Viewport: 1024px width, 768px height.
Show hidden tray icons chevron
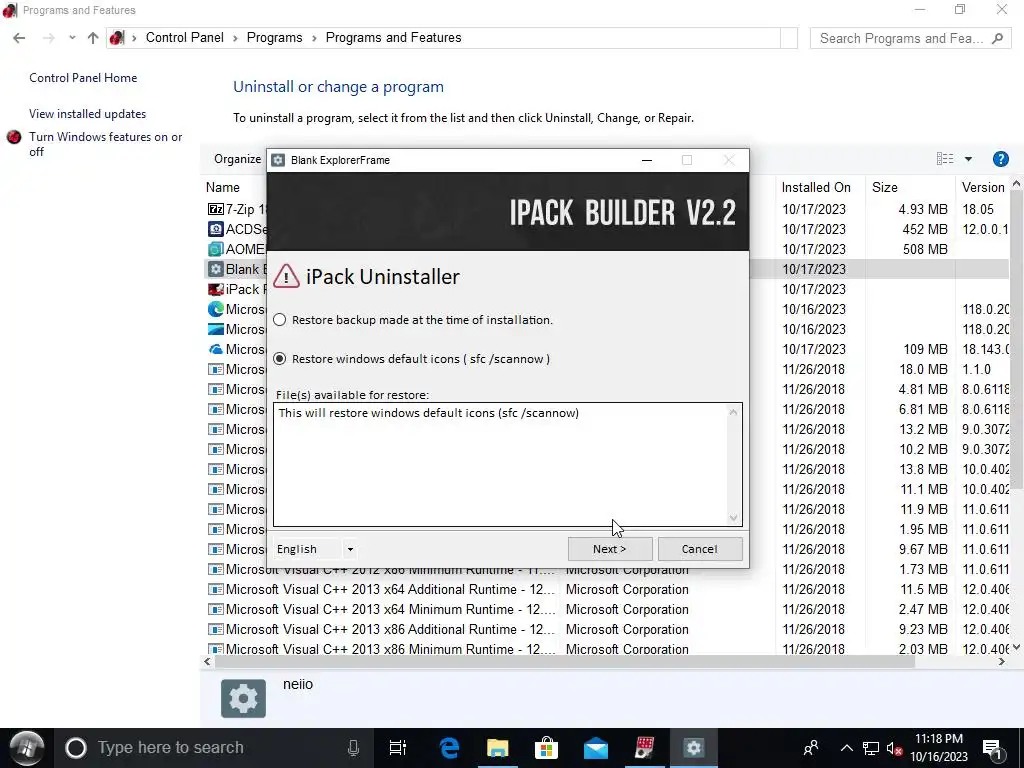click(846, 748)
